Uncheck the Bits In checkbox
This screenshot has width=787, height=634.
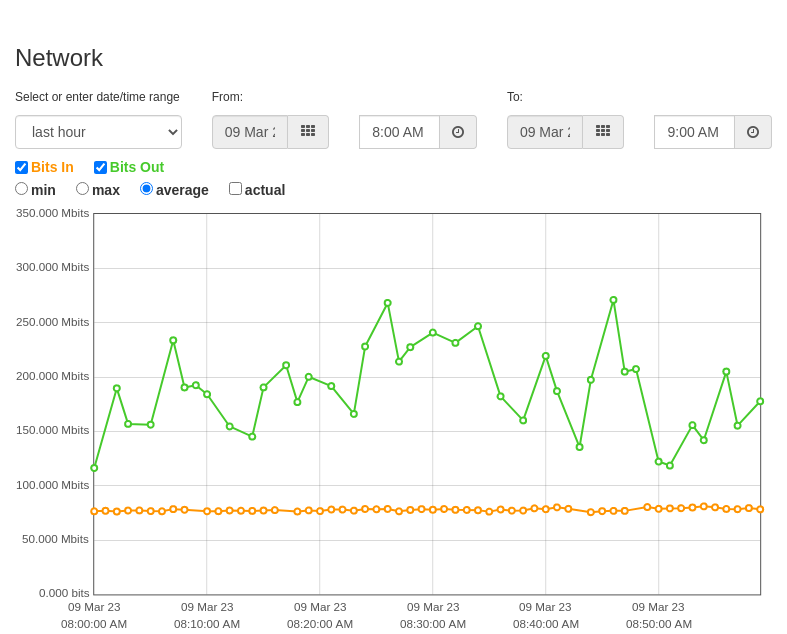[x=22, y=167]
